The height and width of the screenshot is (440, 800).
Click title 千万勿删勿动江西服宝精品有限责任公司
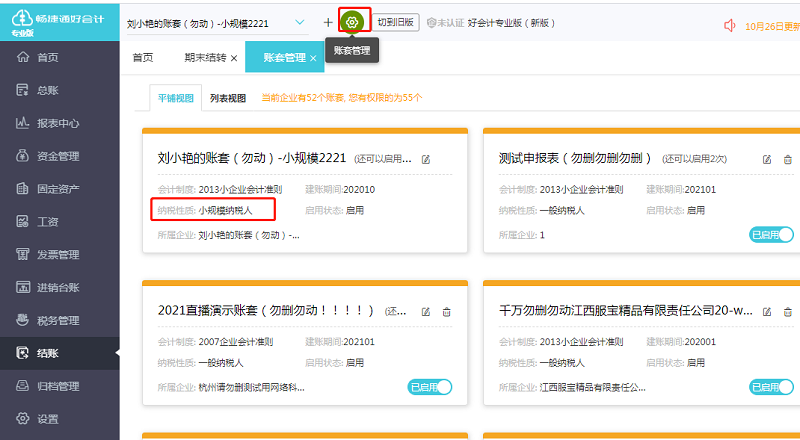pos(626,310)
